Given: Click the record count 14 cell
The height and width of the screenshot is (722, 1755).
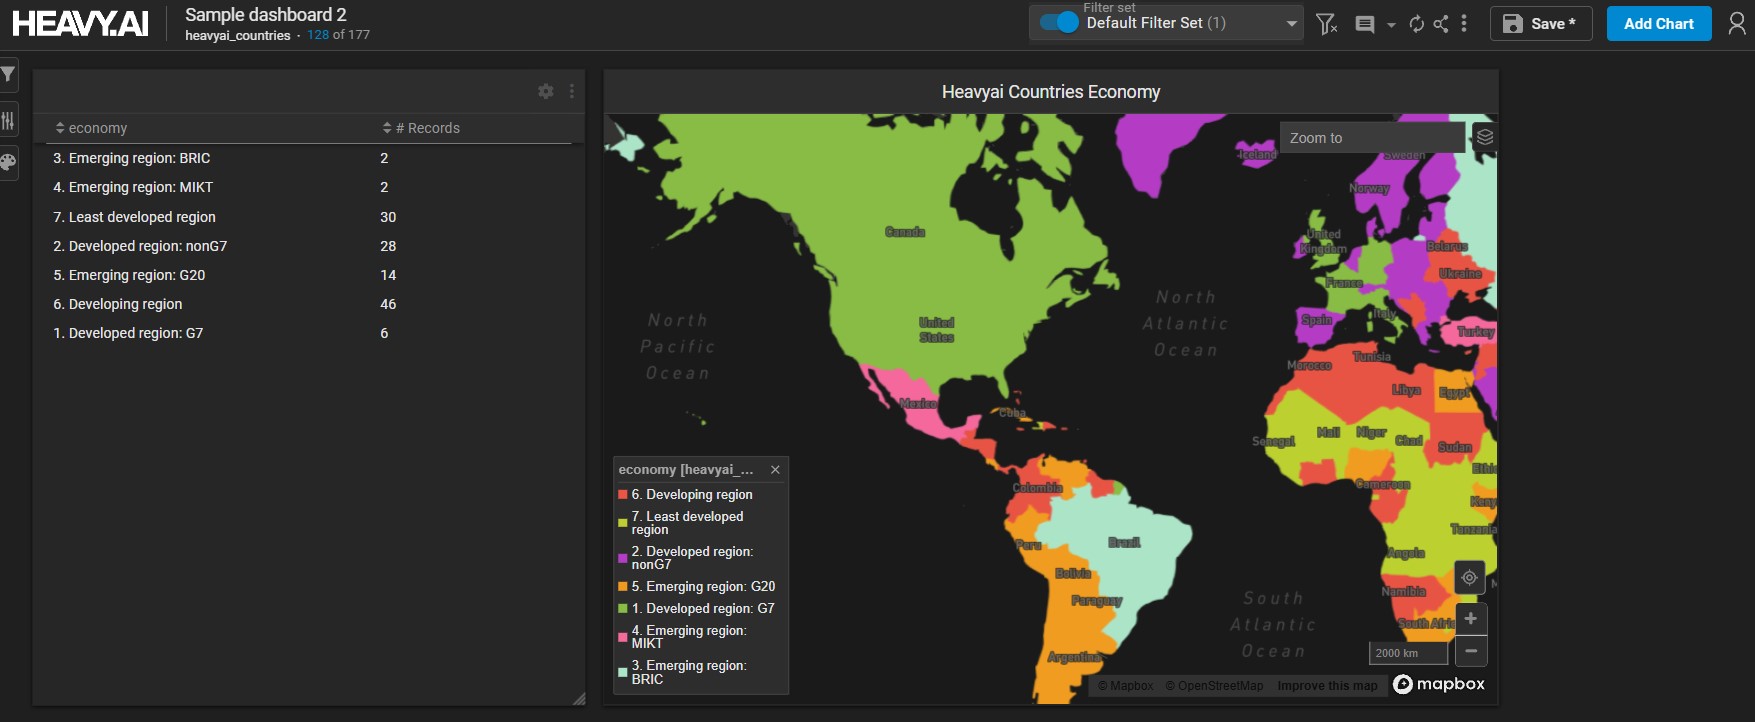Looking at the screenshot, I should (x=388, y=275).
